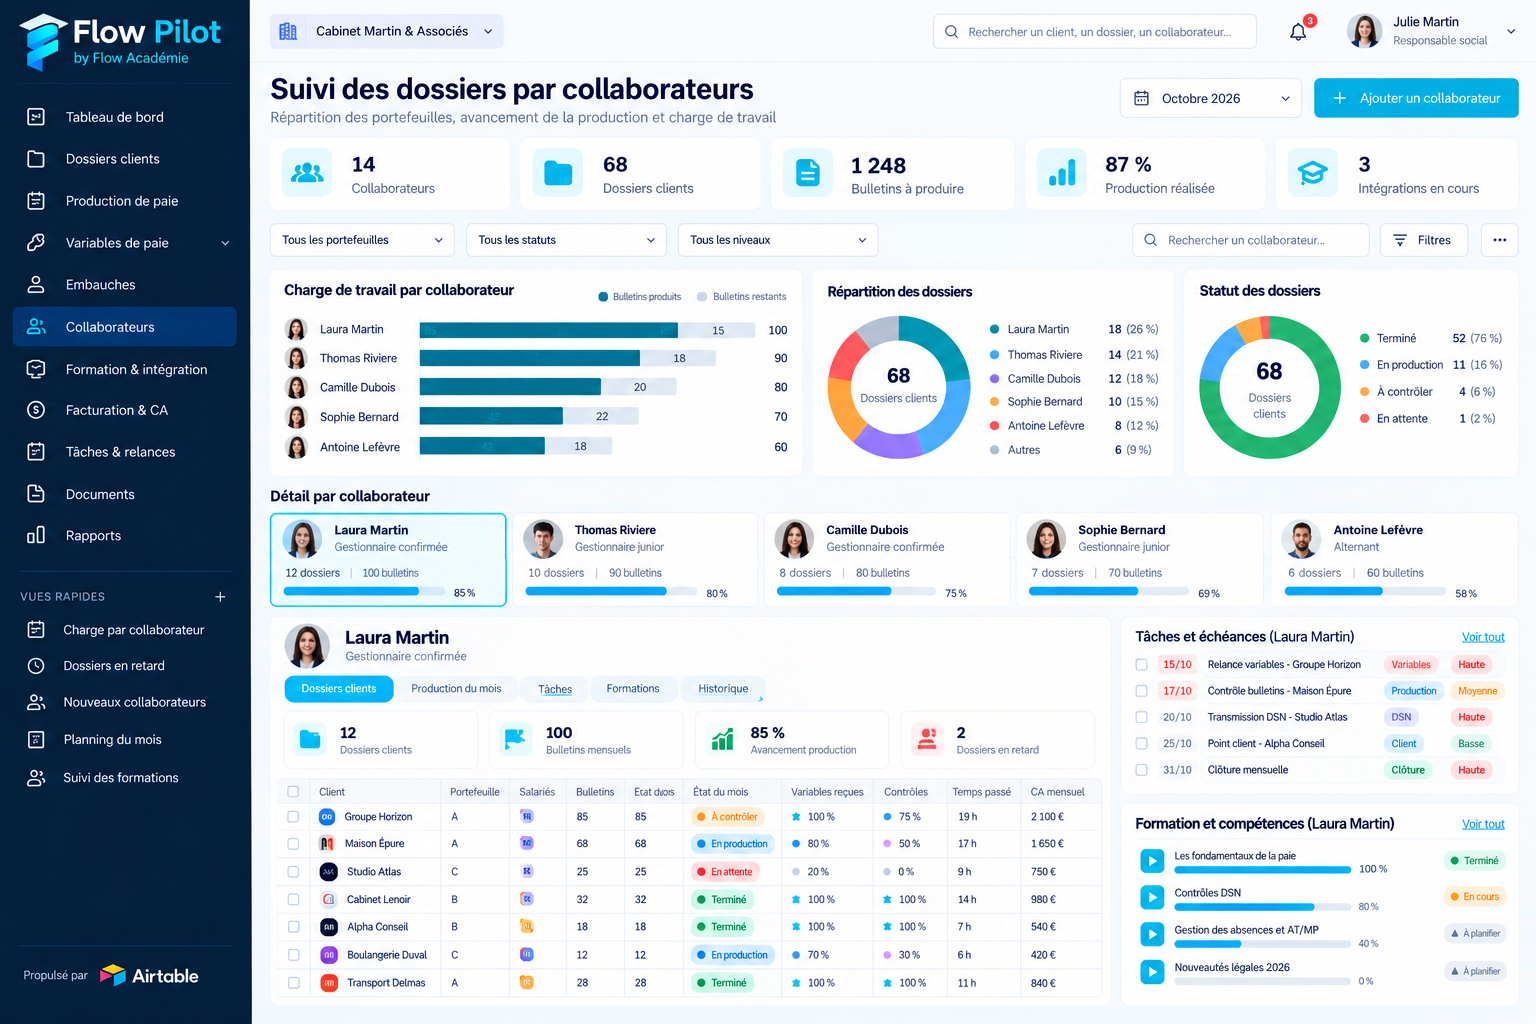Screen dimensions: 1536x1024
Task: Open the Formations tab
Action: [x=632, y=689]
